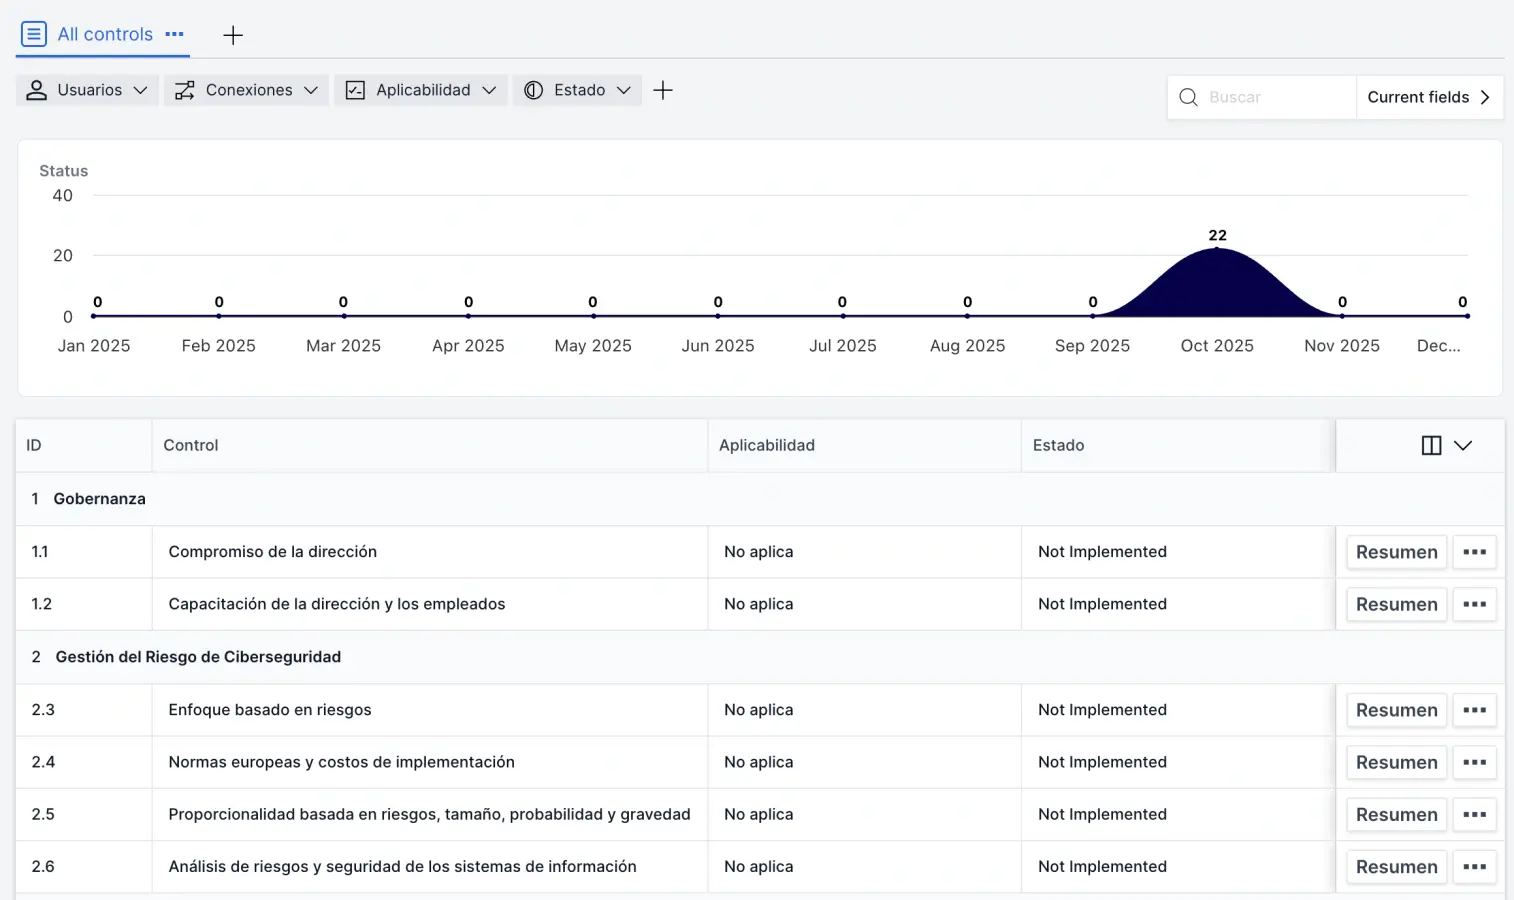Screen dimensions: 1514x900
Task: Open more options for control 2.3
Action: coord(1474,710)
